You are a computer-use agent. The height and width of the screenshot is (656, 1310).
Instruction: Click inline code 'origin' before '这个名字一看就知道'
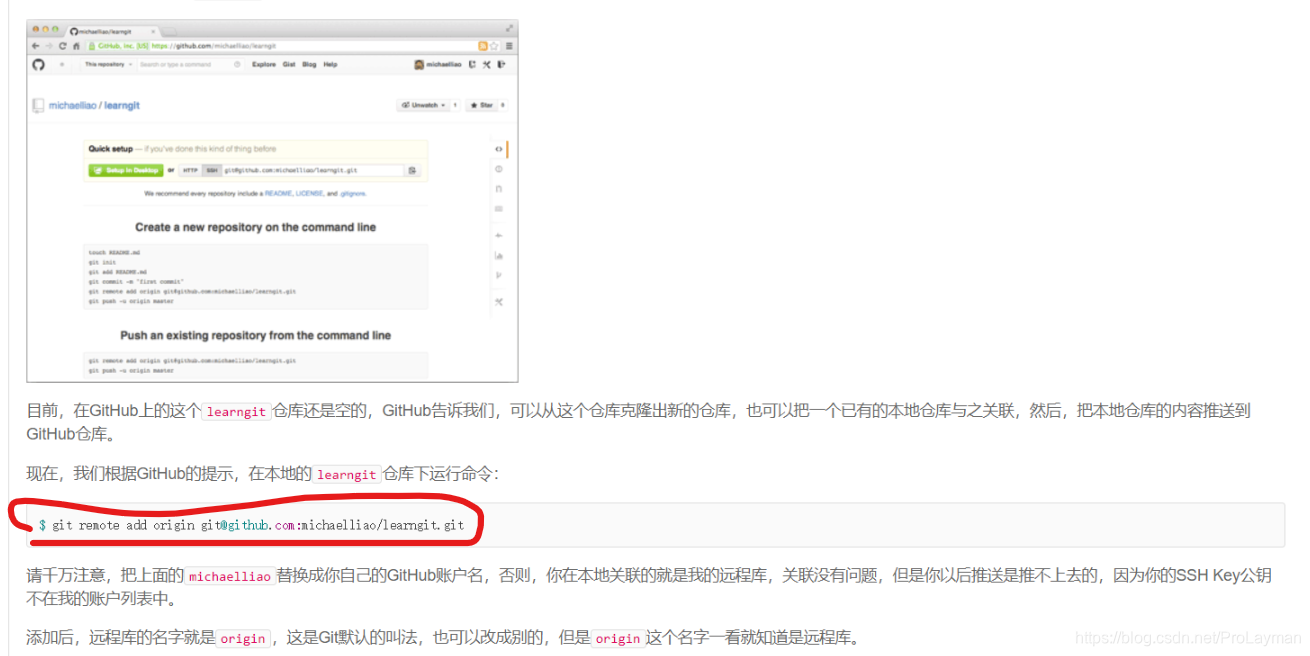[618, 638]
